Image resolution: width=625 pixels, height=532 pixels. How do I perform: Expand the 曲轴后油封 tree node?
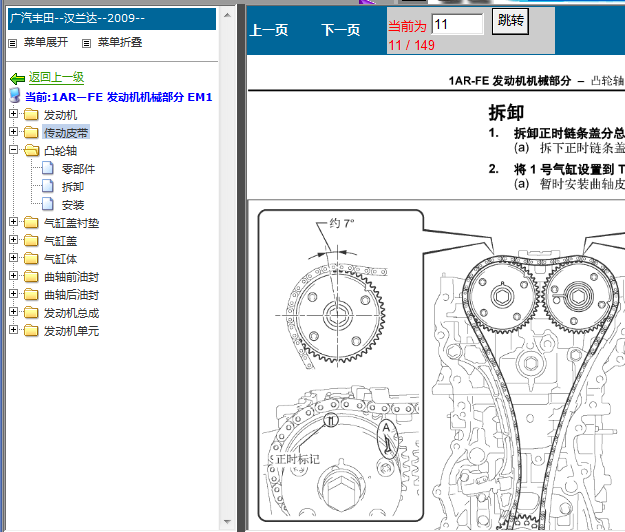pyautogui.click(x=14, y=294)
